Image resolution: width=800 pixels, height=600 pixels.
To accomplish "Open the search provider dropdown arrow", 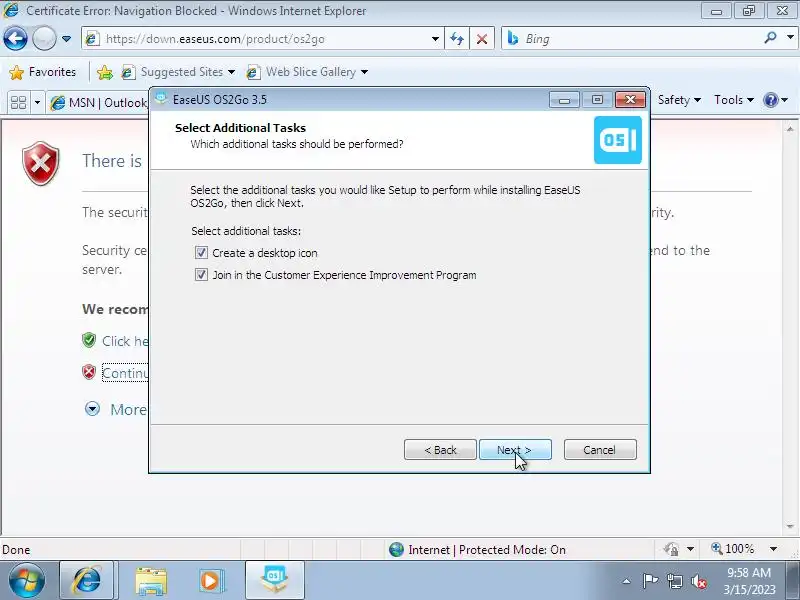I will pyautogui.click(x=790, y=38).
